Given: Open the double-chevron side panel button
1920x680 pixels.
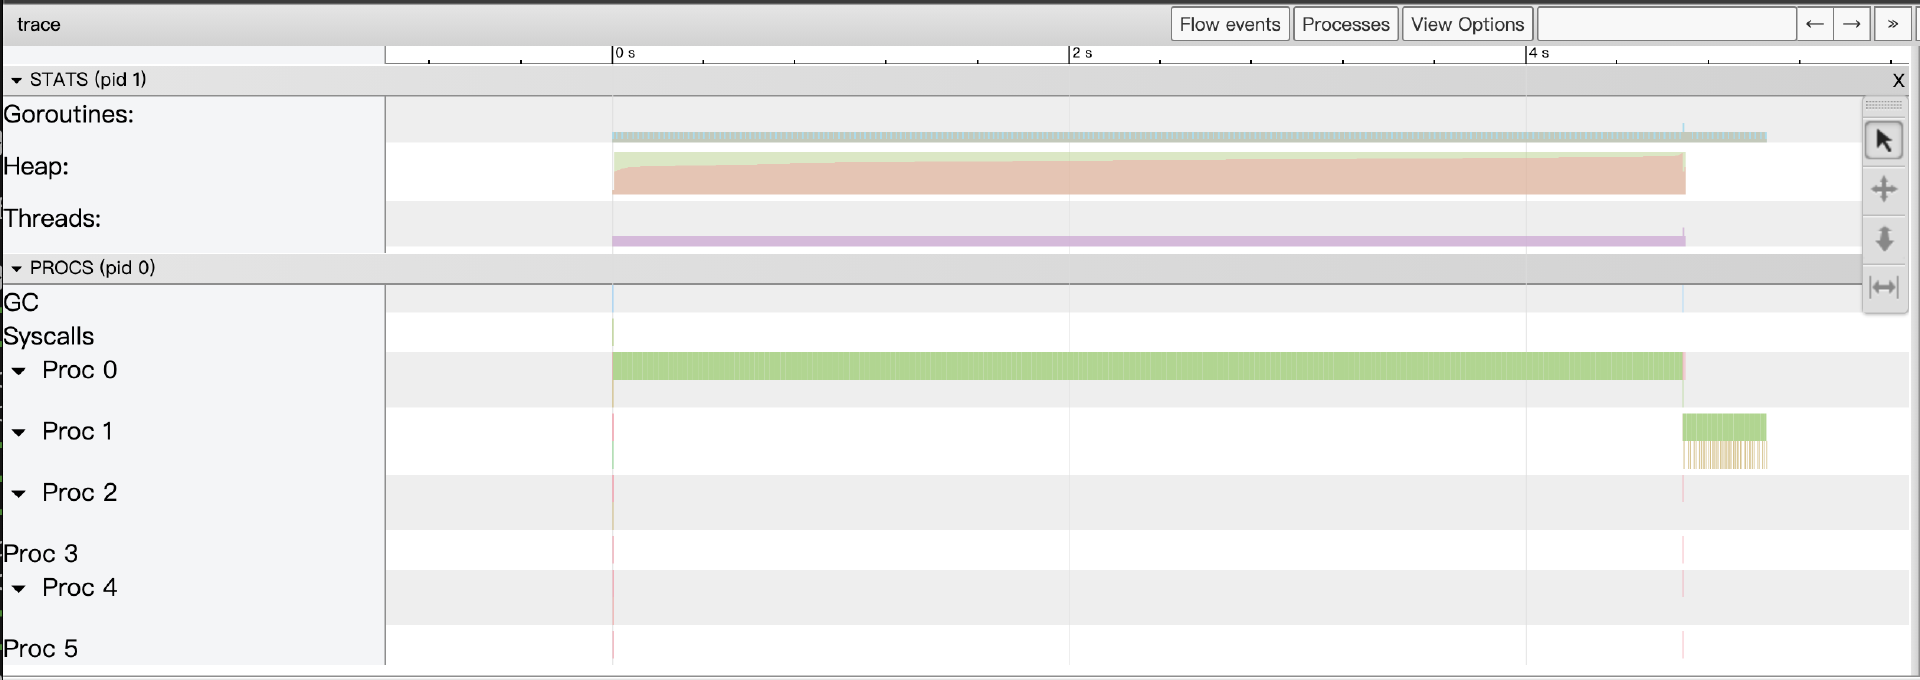Looking at the screenshot, I should [1892, 24].
